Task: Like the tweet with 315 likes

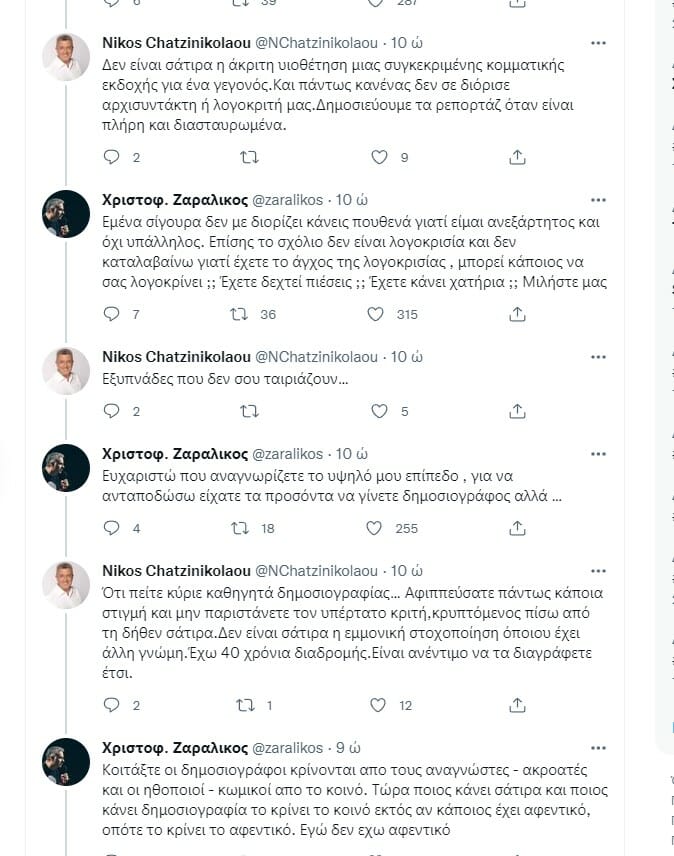Action: tap(376, 314)
